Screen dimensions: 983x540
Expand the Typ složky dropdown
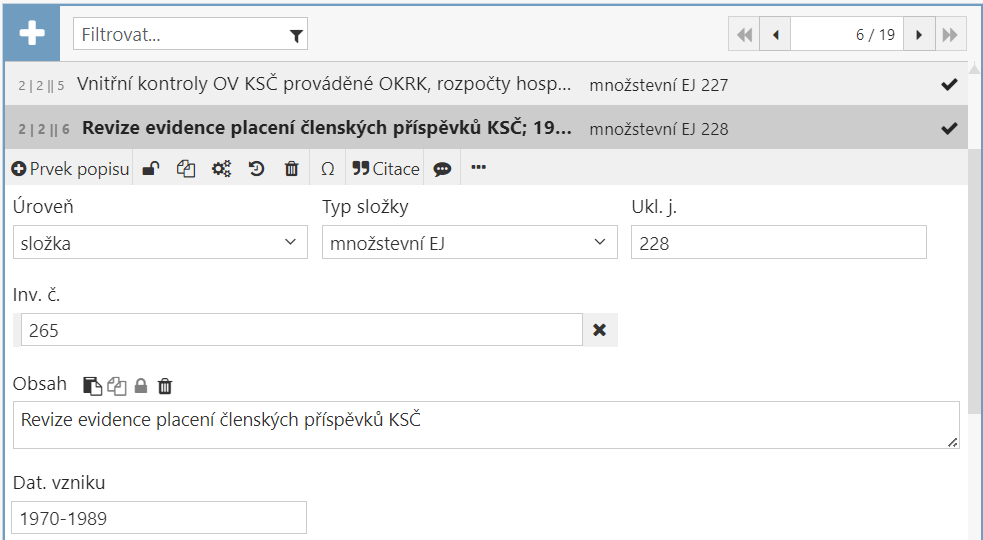[469, 242]
